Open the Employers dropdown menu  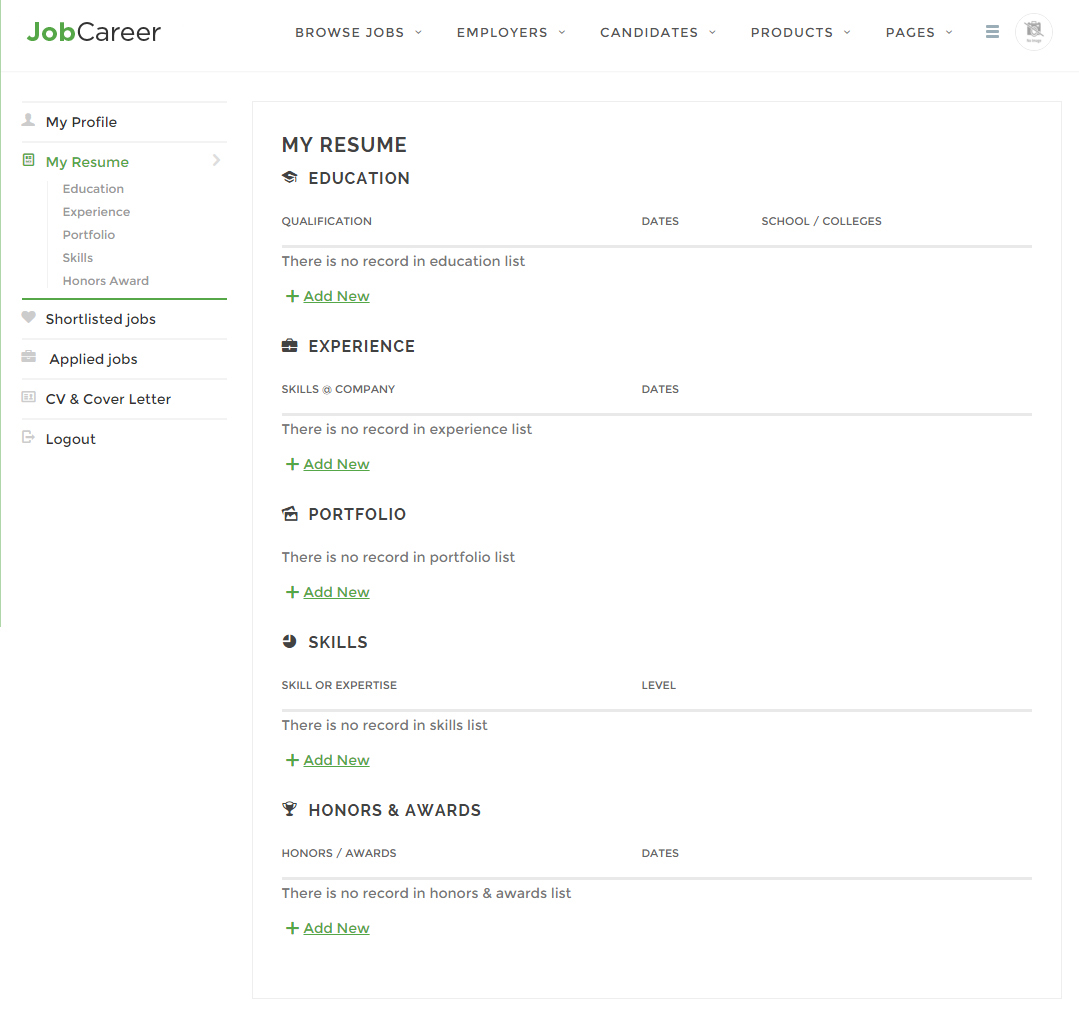pyautogui.click(x=511, y=33)
